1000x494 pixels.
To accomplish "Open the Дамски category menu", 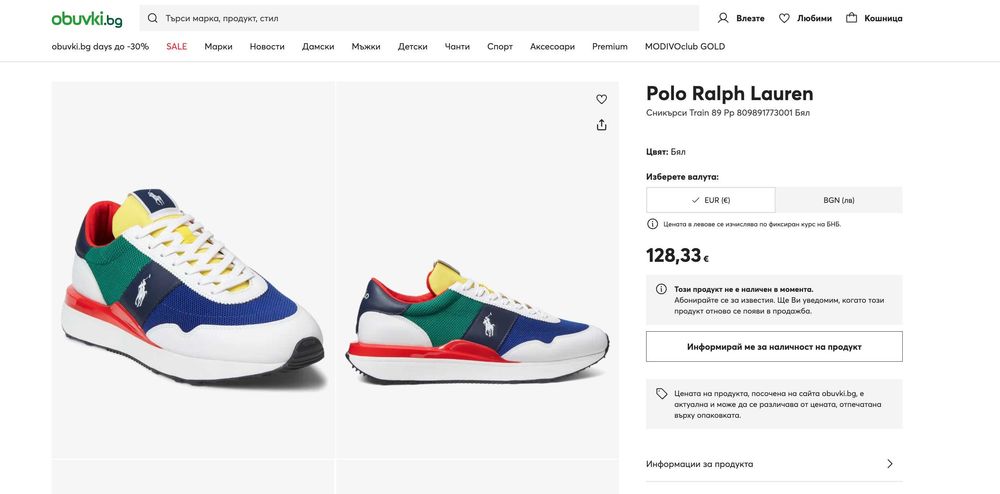I will 318,47.
